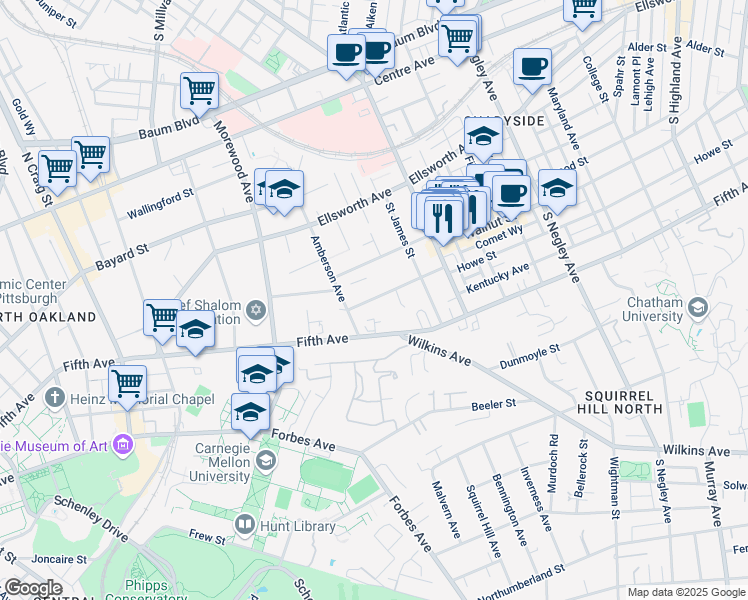Click the Bayard St street label
Viewport: 748px width, 600px height.
[x=122, y=257]
